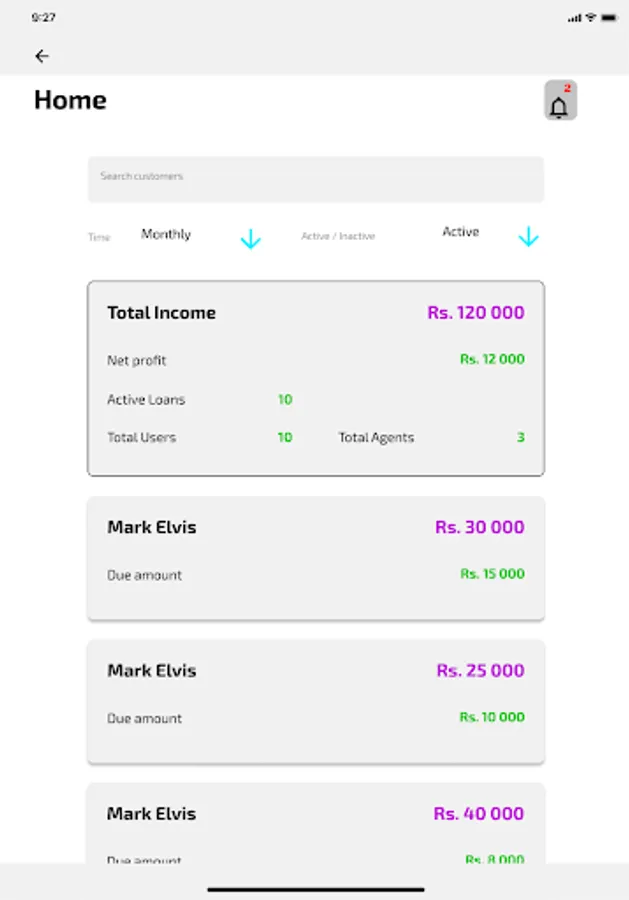Select the bell icon on the Home screen

(x=558, y=104)
